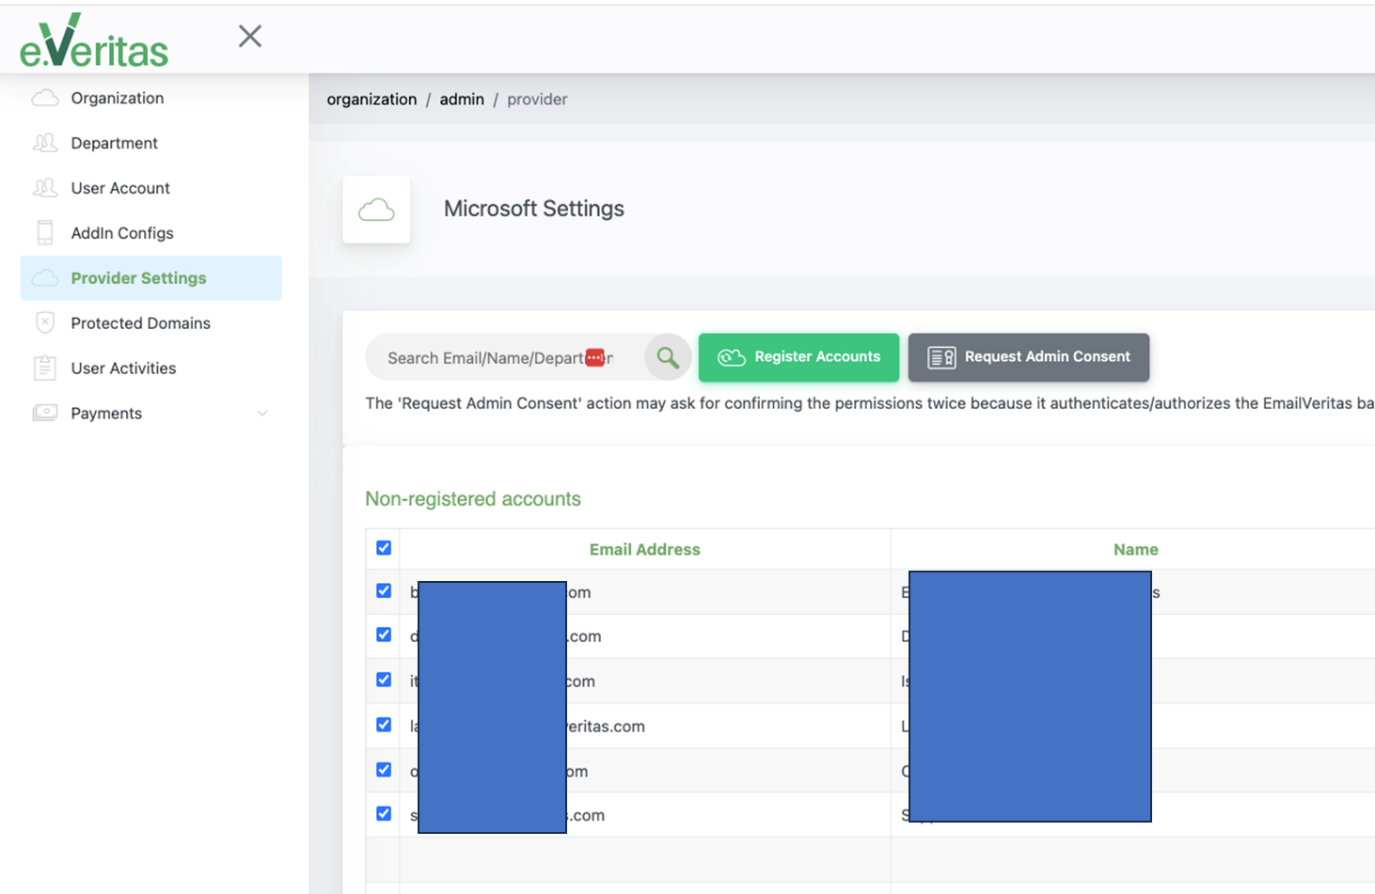Uncheck the second account row checkbox
Image resolution: width=1375 pixels, height=894 pixels.
tap(384, 635)
